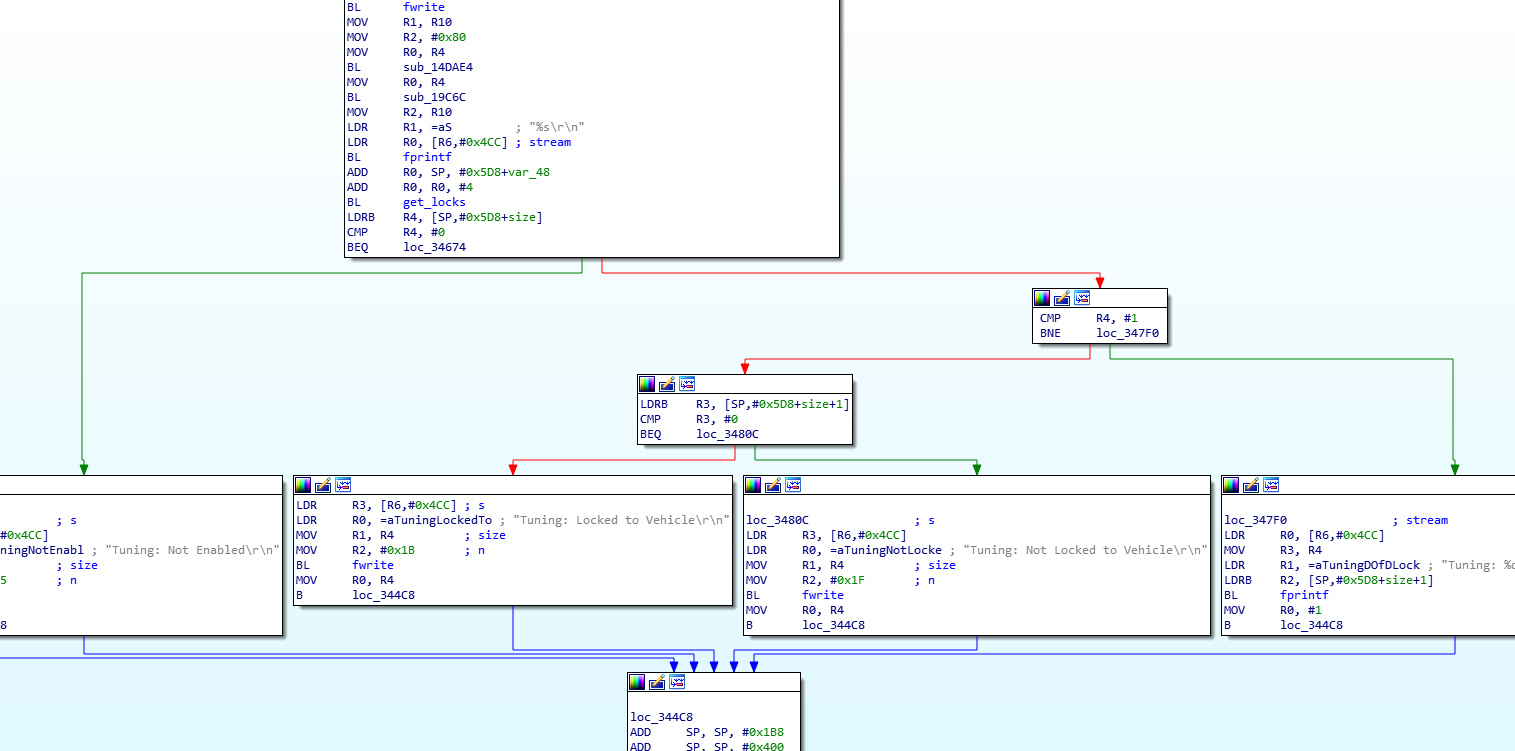
Task: Click the pencil icon on the loc_3480C block
Action: [x=773, y=485]
